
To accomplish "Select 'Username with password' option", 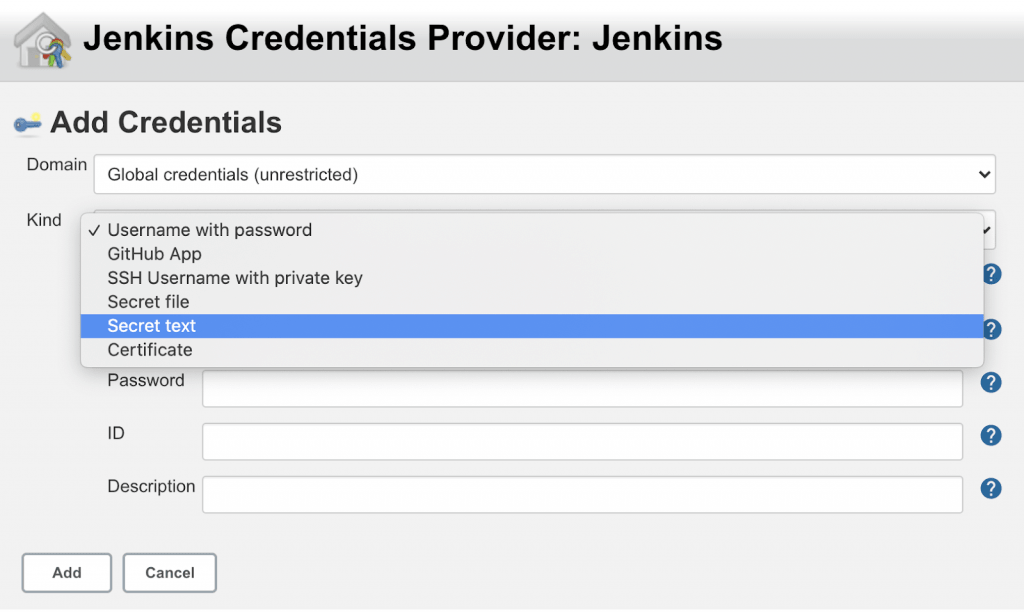I will (210, 230).
